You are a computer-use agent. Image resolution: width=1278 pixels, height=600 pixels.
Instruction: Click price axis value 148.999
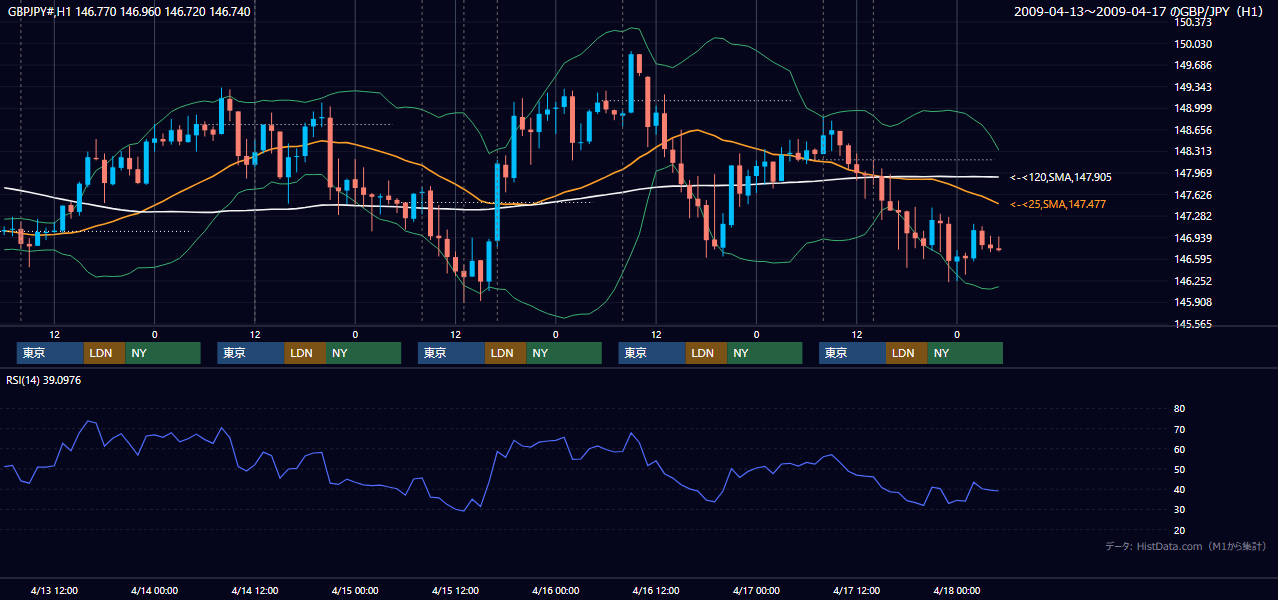click(x=1193, y=109)
